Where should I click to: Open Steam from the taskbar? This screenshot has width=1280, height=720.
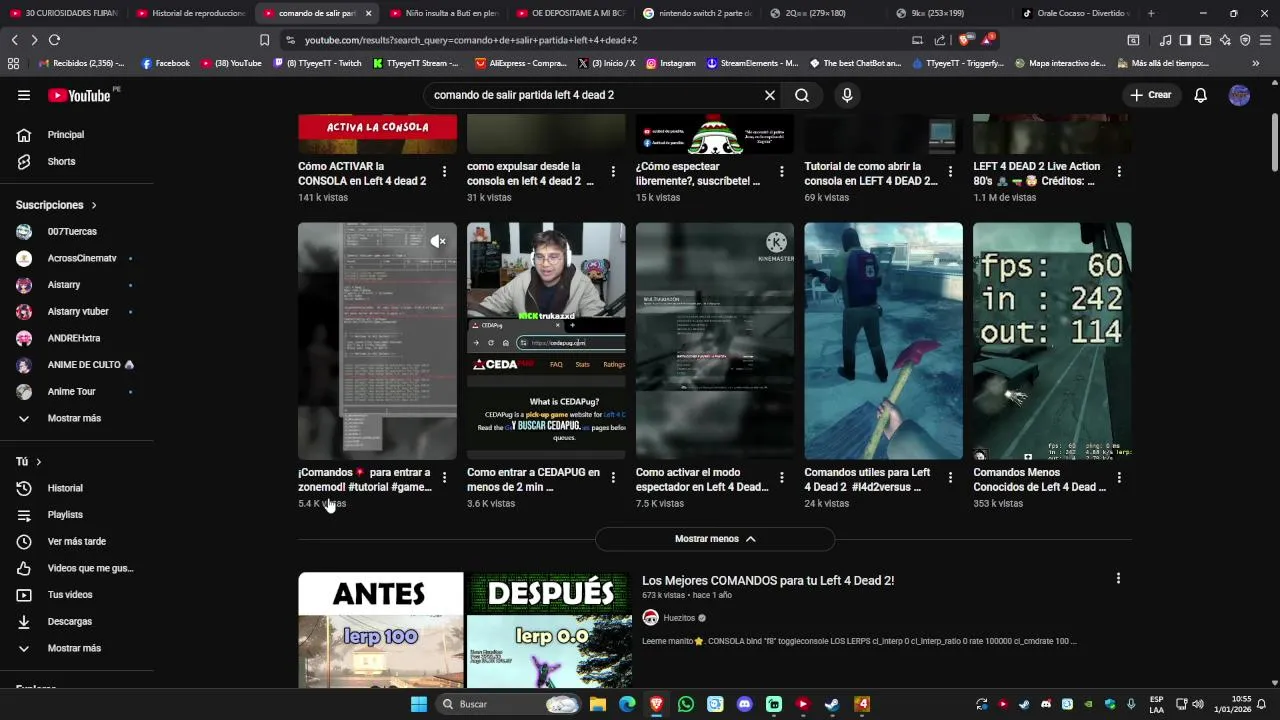click(832, 704)
